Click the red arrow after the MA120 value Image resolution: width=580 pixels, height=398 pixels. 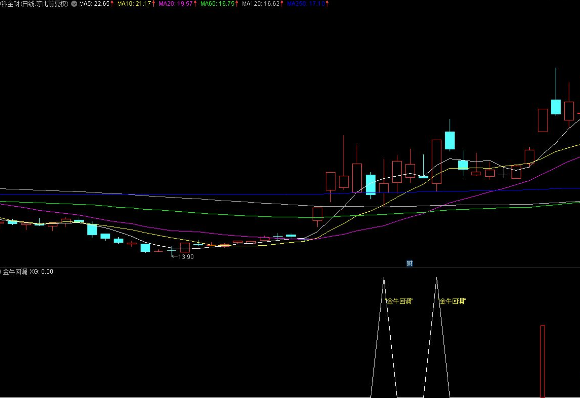tap(282, 4)
